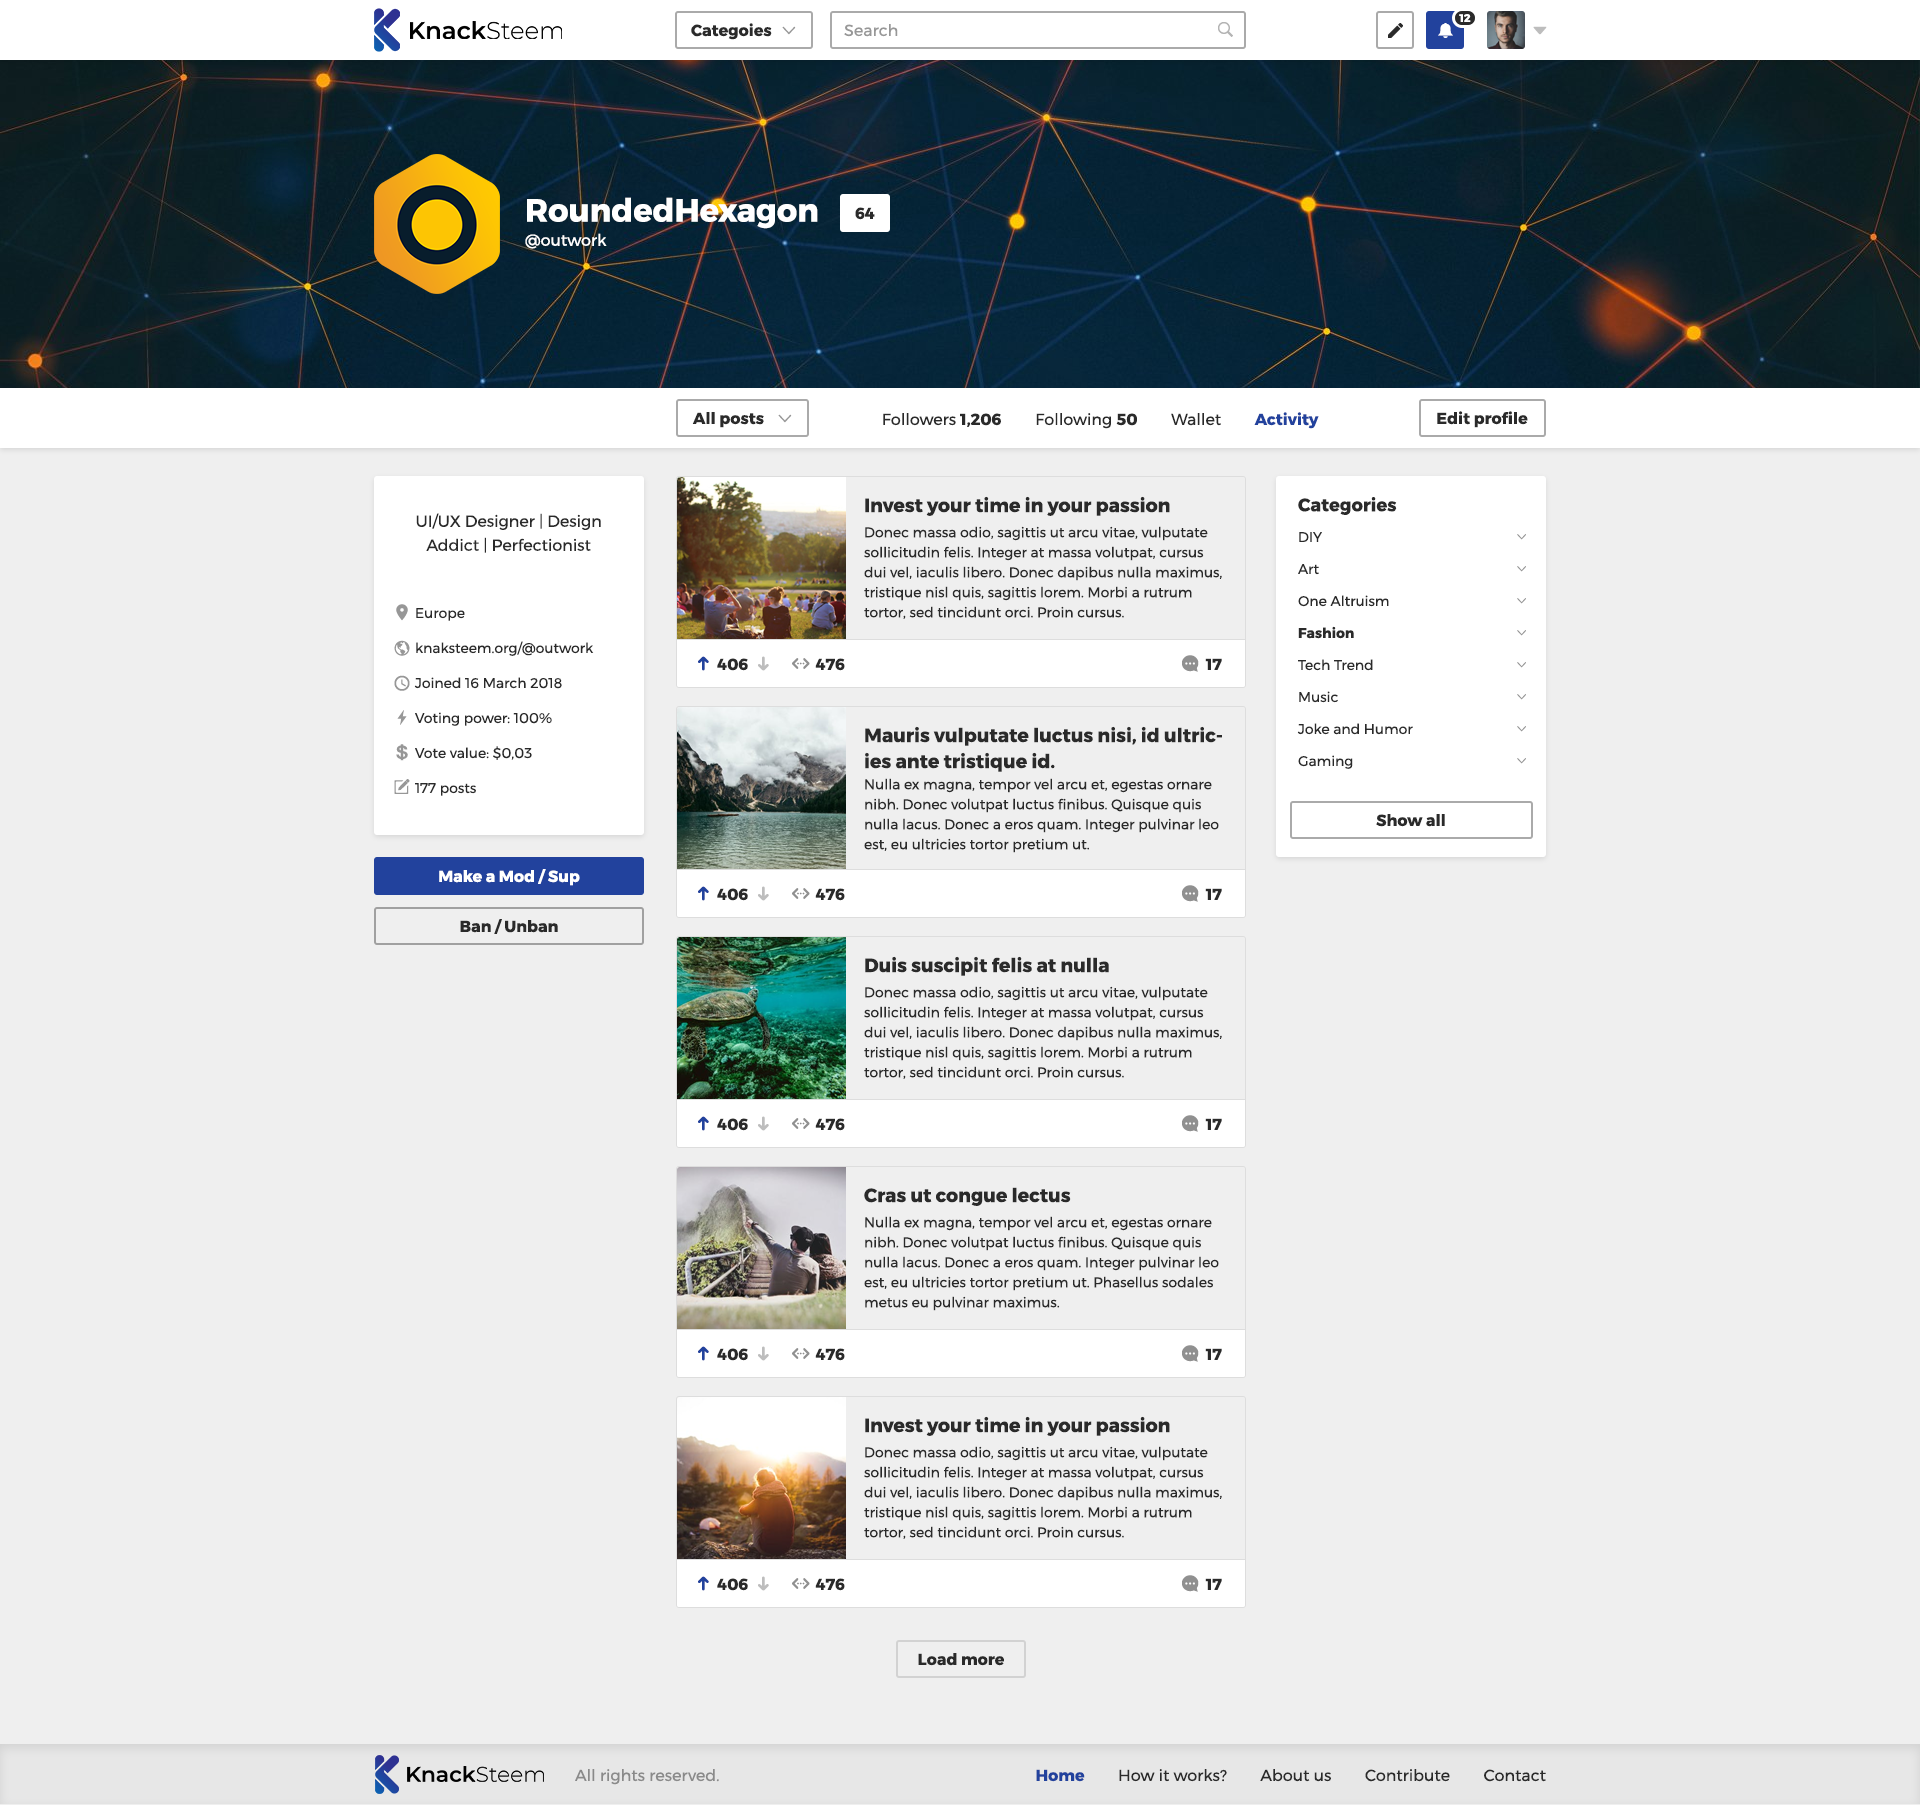The image size is (1920, 1805).
Task: Downvote the Mauris vulputate luctus post
Action: [x=763, y=894]
